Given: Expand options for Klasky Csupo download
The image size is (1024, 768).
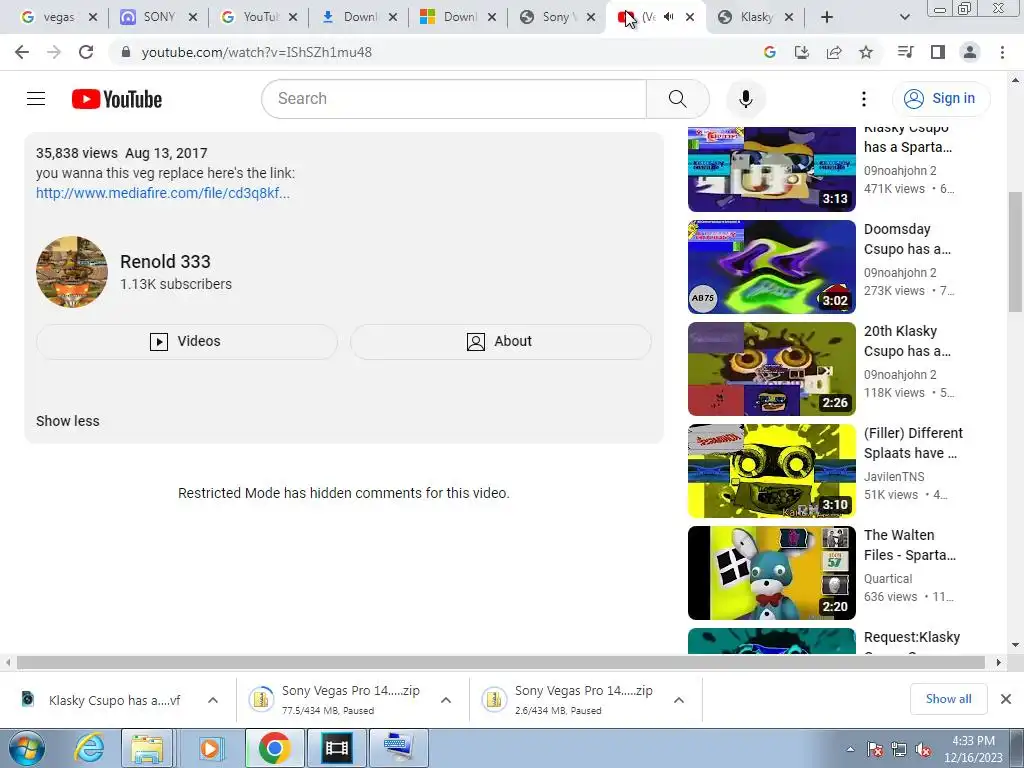Looking at the screenshot, I should [213, 700].
